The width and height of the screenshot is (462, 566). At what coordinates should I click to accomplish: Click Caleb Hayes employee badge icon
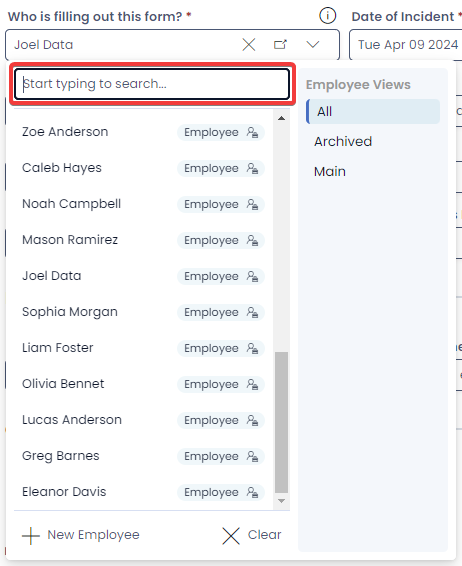point(252,168)
